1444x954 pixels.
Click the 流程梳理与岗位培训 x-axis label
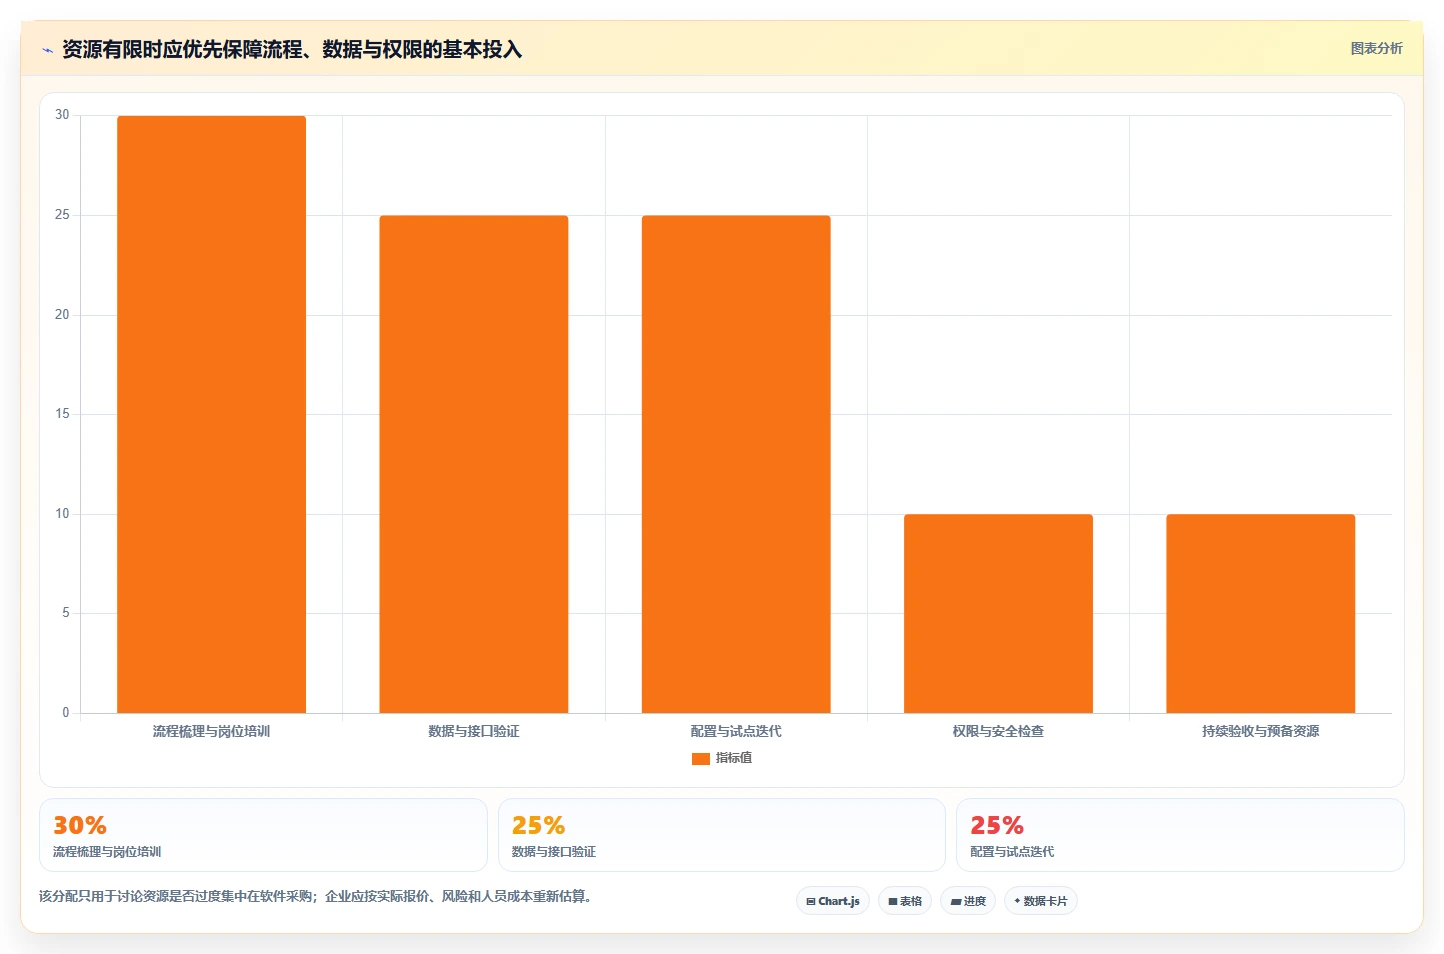point(211,732)
